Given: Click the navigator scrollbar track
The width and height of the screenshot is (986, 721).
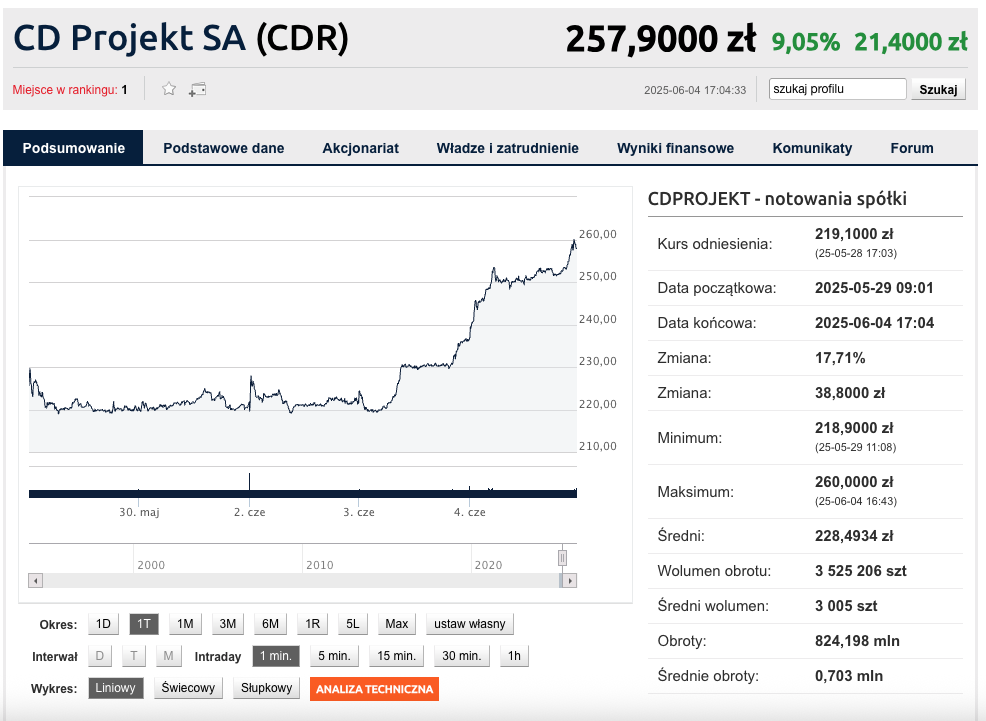Looking at the screenshot, I should 302,581.
